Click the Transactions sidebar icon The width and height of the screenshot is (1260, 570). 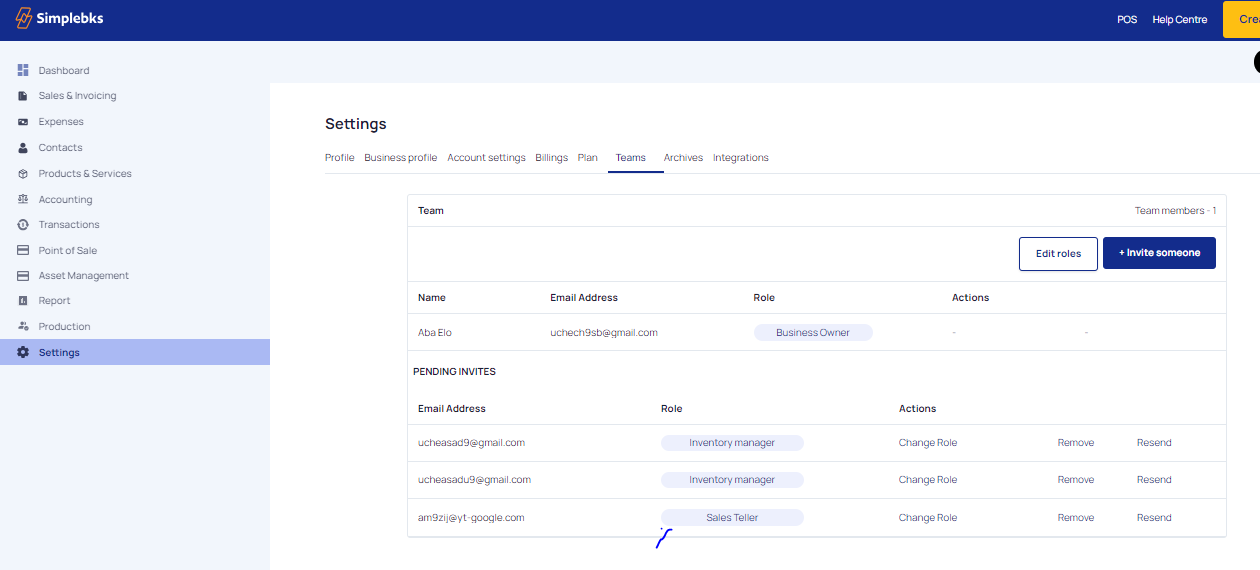(x=23, y=225)
